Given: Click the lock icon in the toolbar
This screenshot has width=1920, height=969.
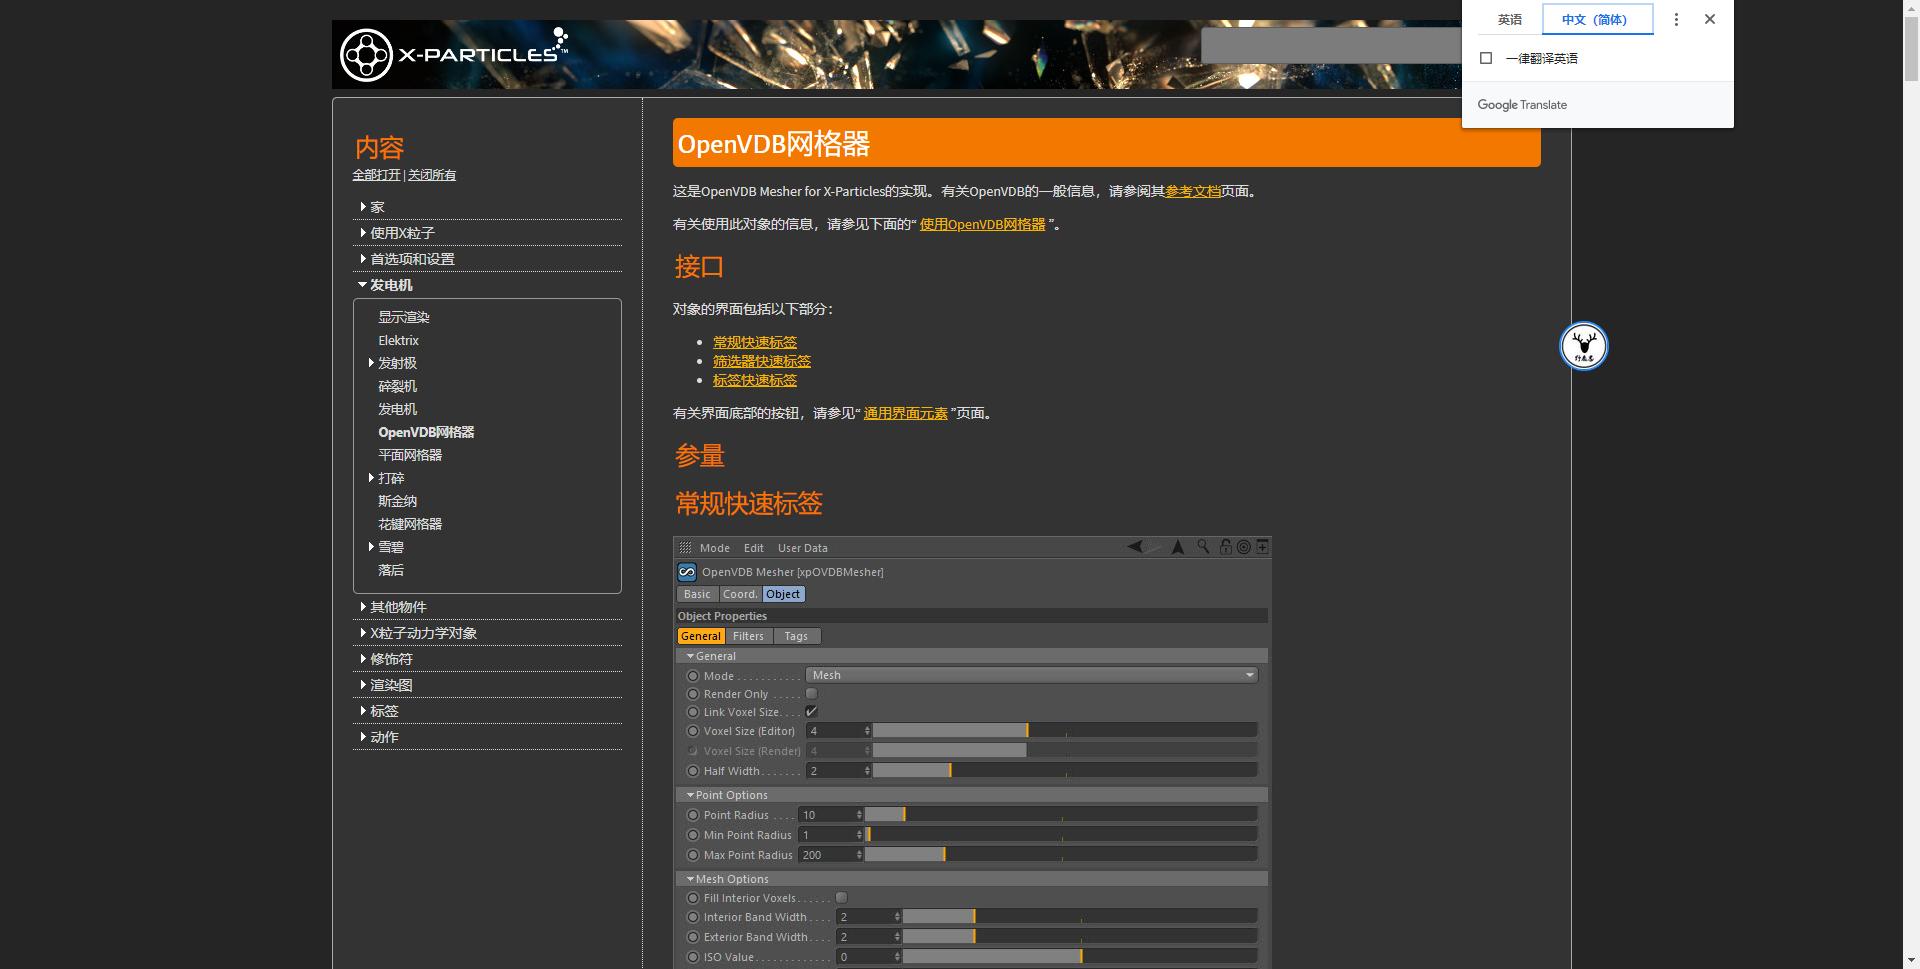Looking at the screenshot, I should [1226, 548].
